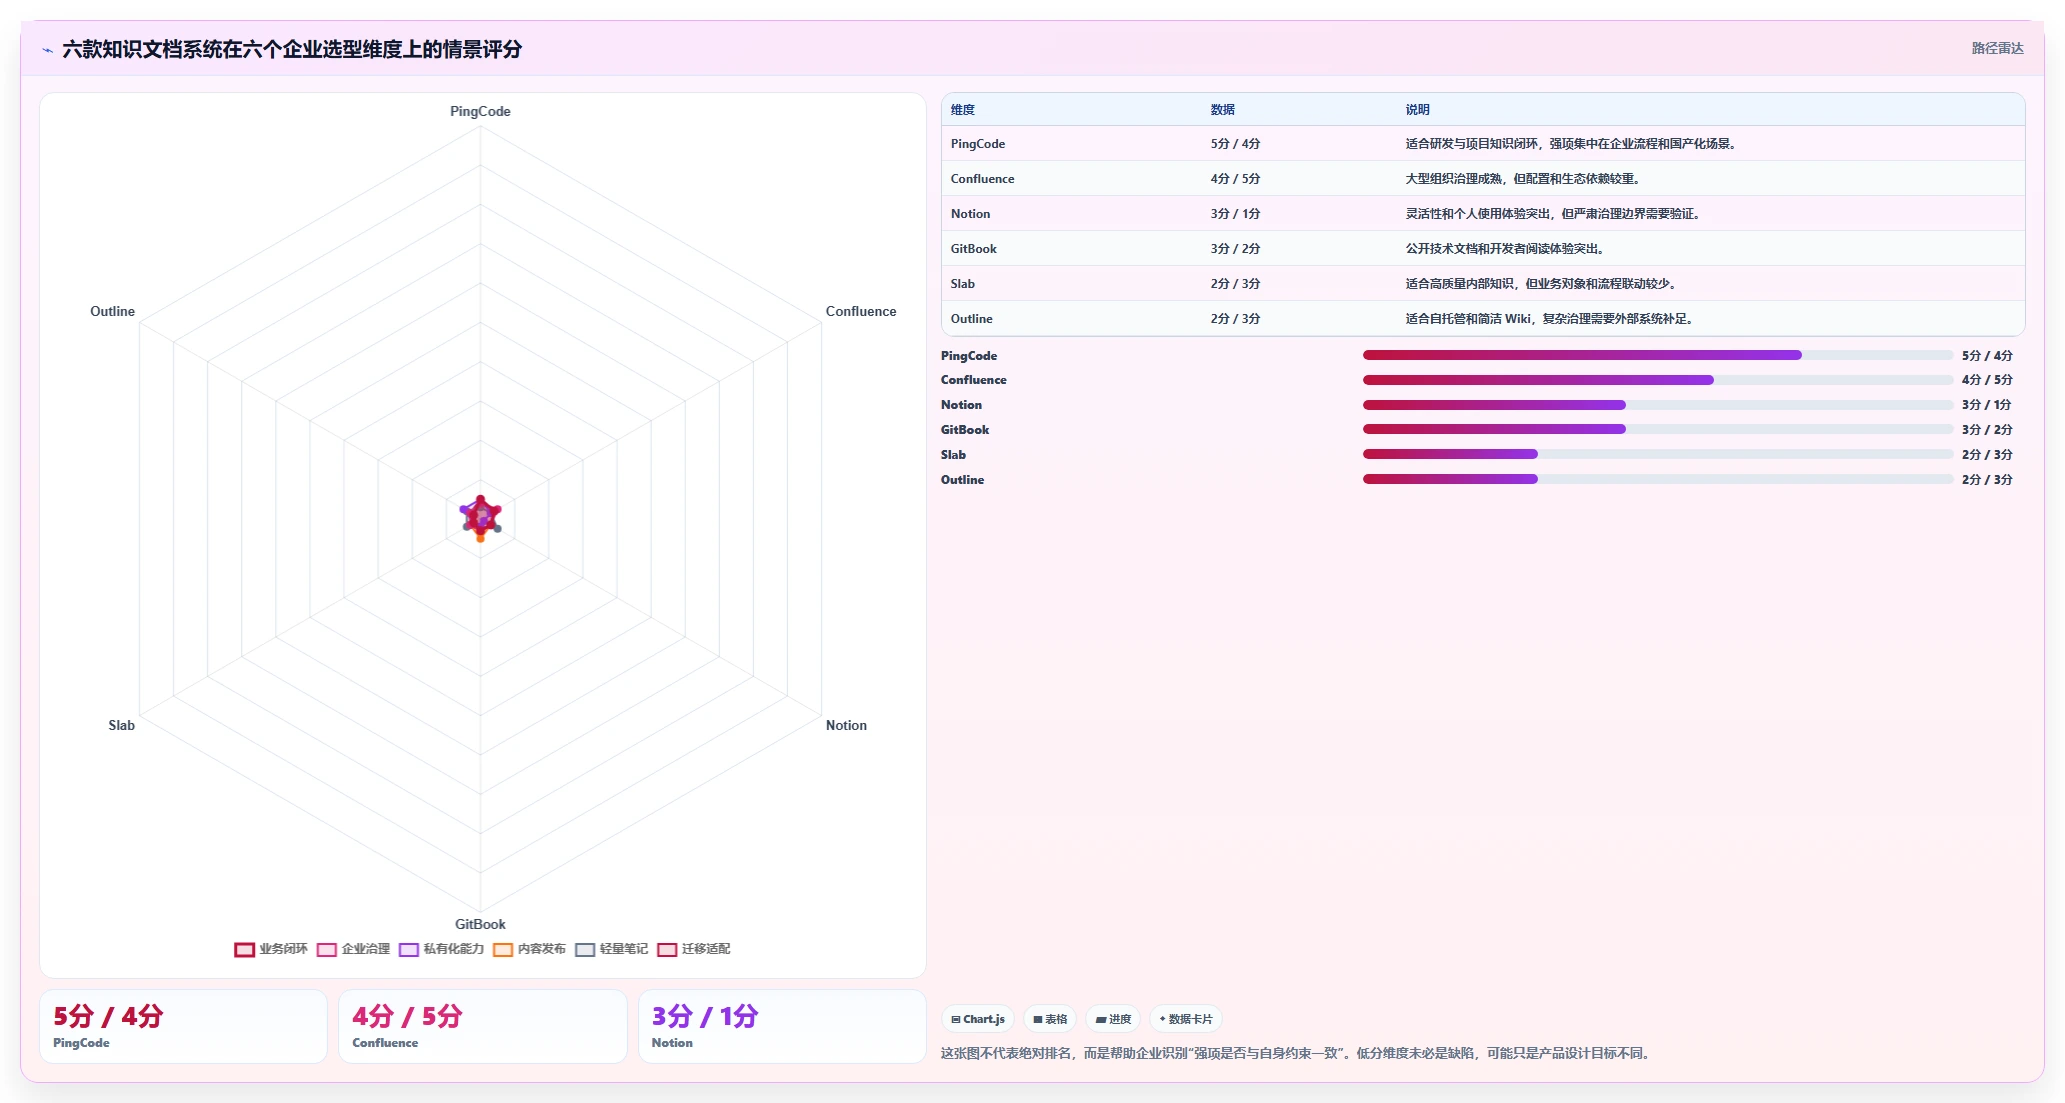Click the 进度 chip
The height and width of the screenshot is (1103, 2065).
(1113, 1019)
